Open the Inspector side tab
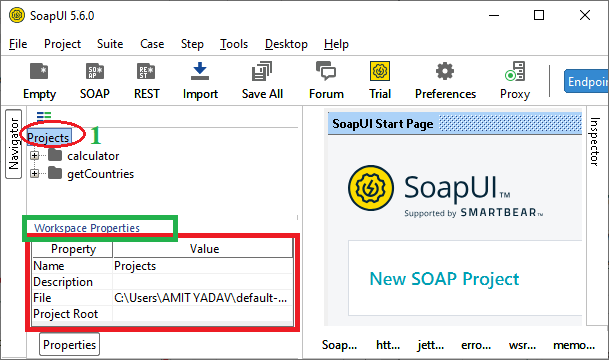The width and height of the screenshot is (609, 361). pos(595,141)
